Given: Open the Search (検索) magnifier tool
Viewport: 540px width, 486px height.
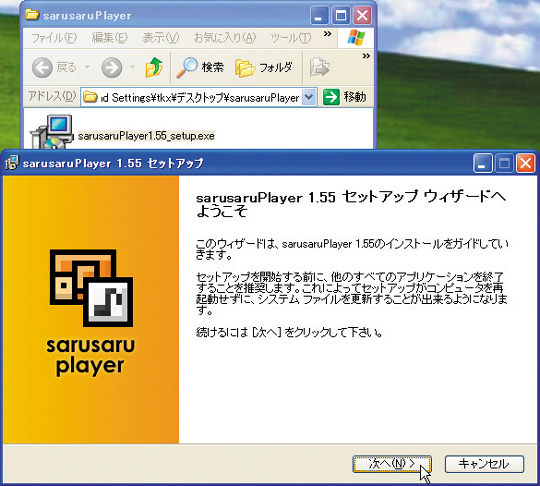Looking at the screenshot, I should click(187, 67).
